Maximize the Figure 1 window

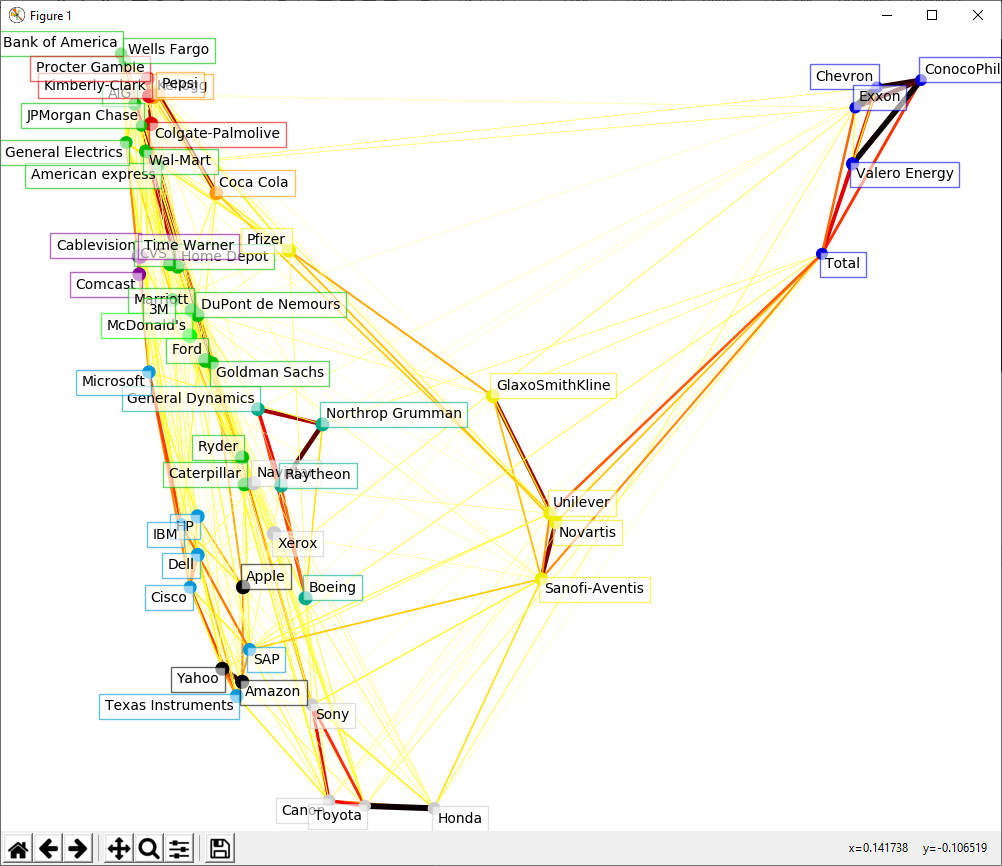pos(932,15)
